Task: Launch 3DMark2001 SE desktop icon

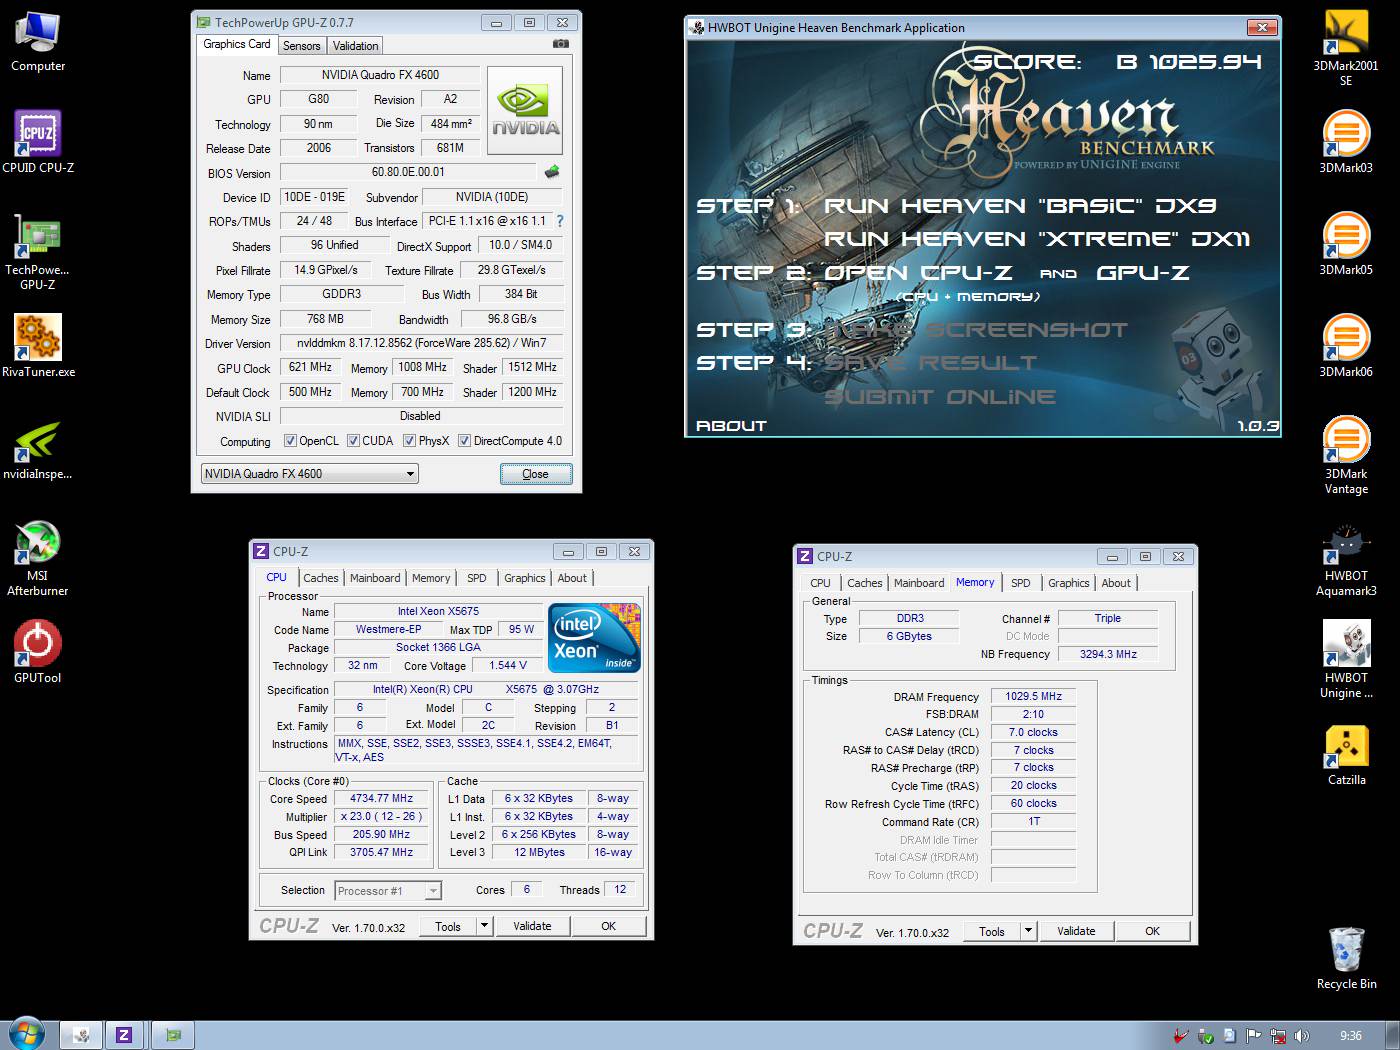Action: [1346, 48]
